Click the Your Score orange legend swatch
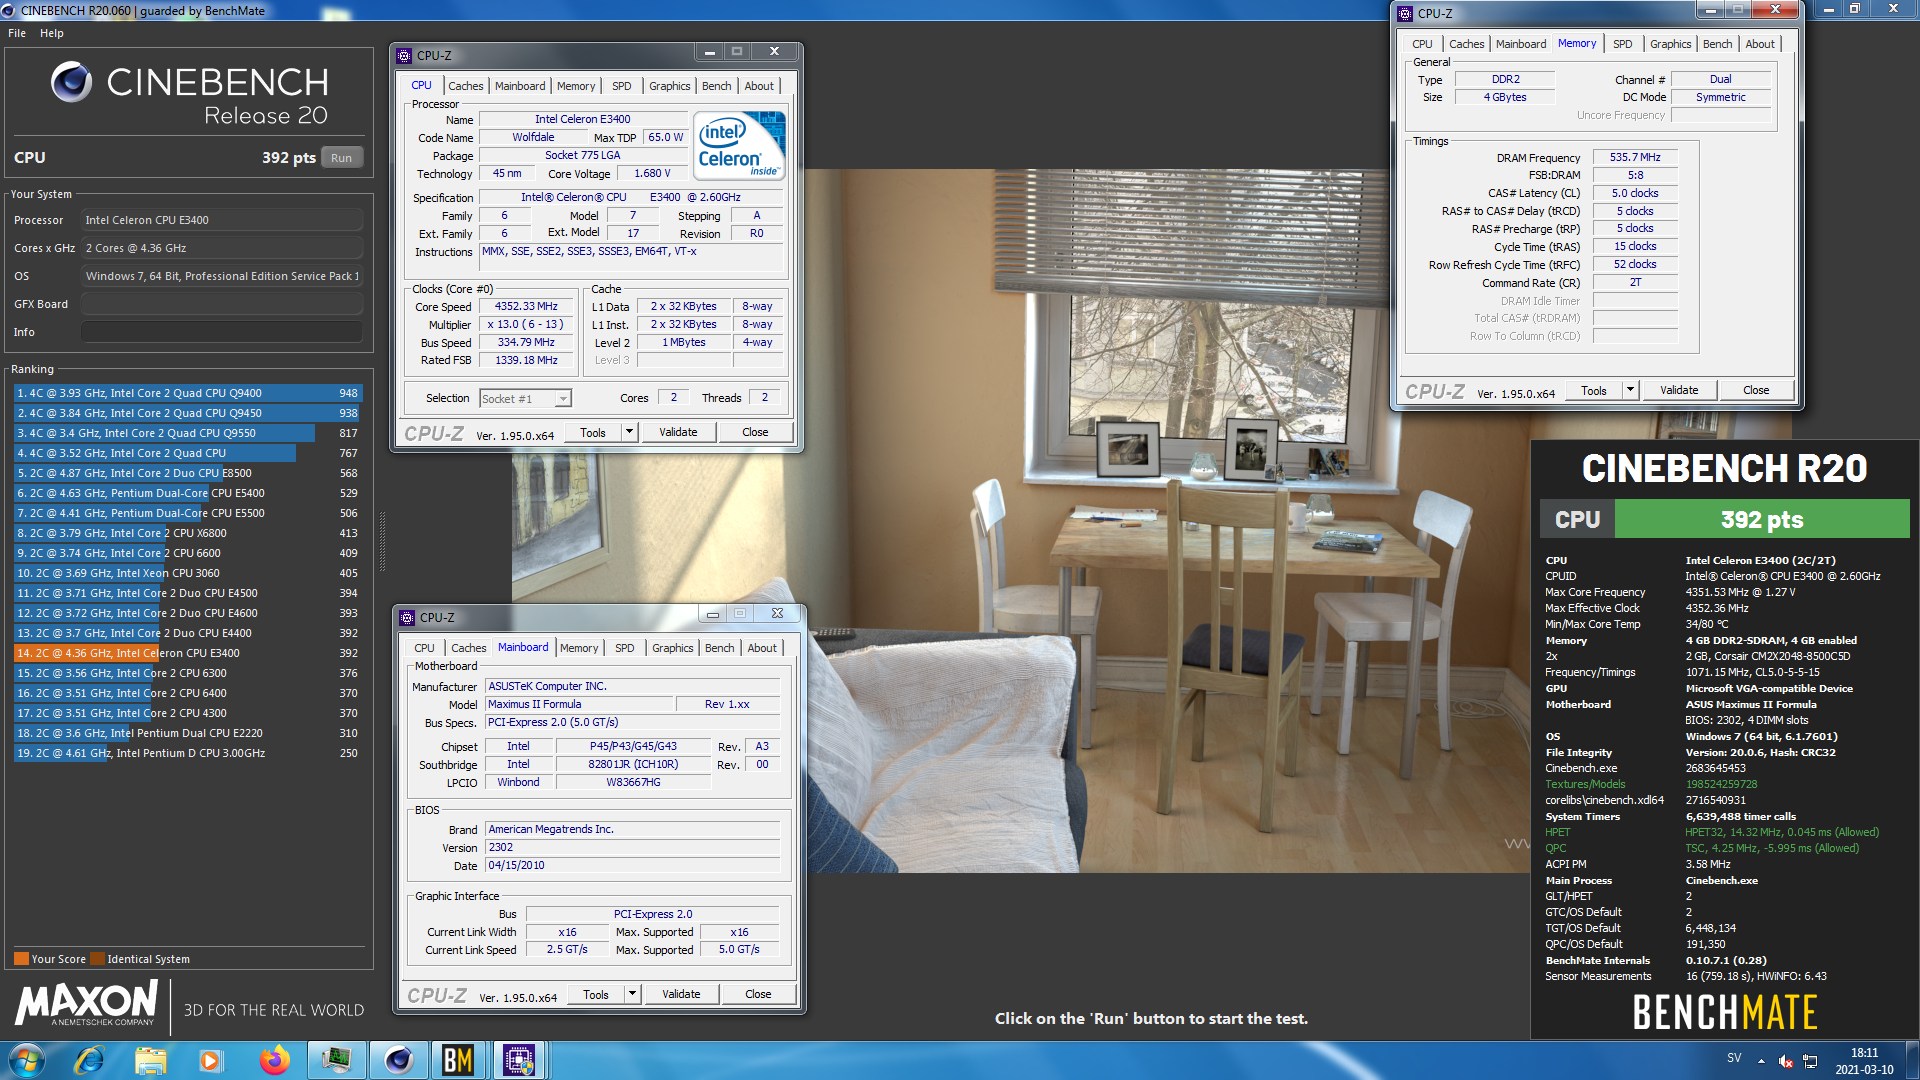Viewport: 1920px width, 1080px height. (21, 959)
